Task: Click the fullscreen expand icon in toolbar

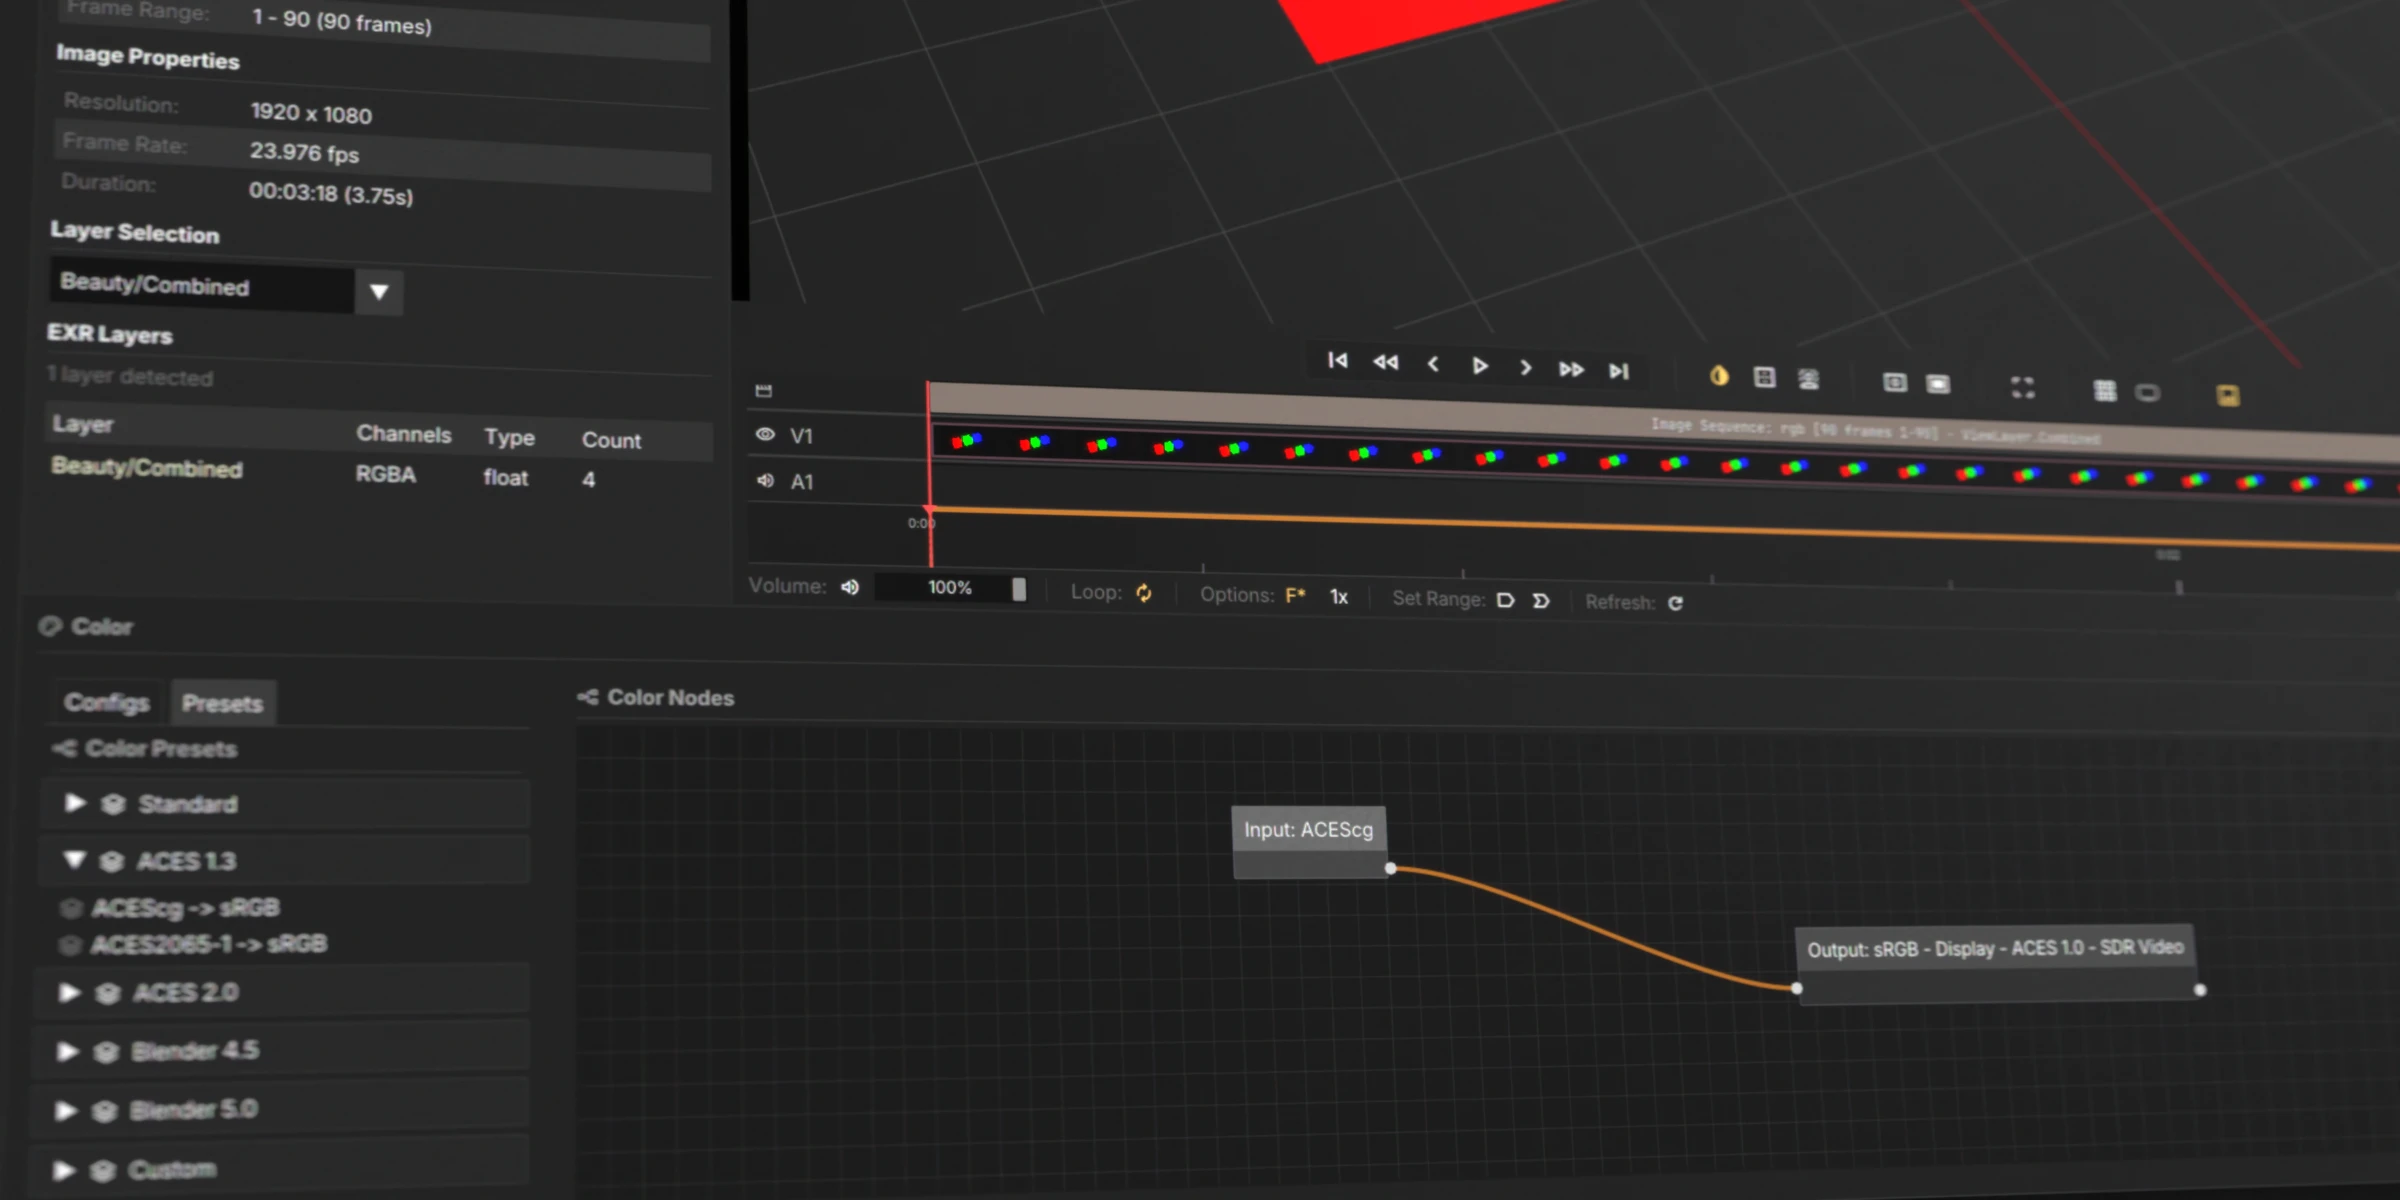Action: 2023,388
